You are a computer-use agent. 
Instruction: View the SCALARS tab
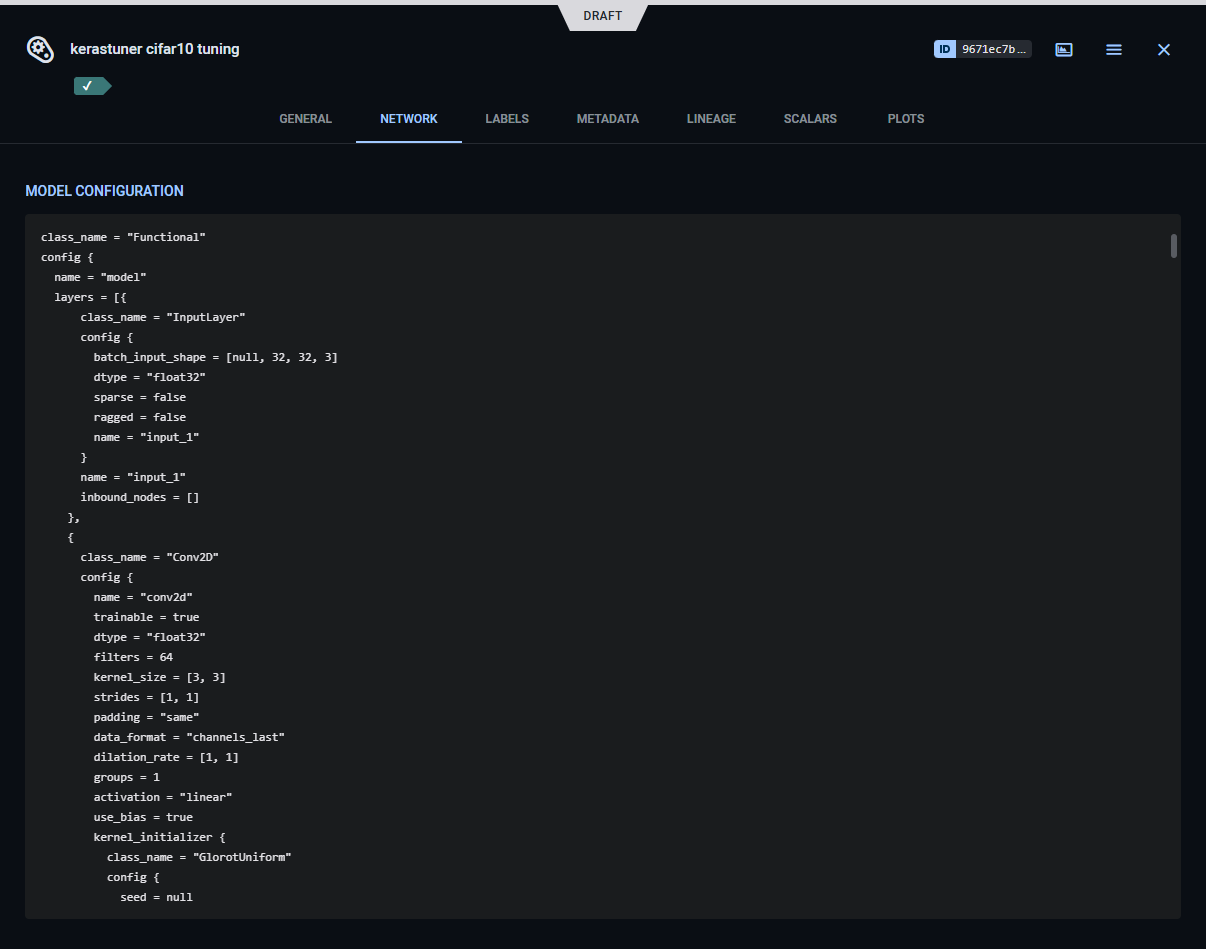coord(810,118)
